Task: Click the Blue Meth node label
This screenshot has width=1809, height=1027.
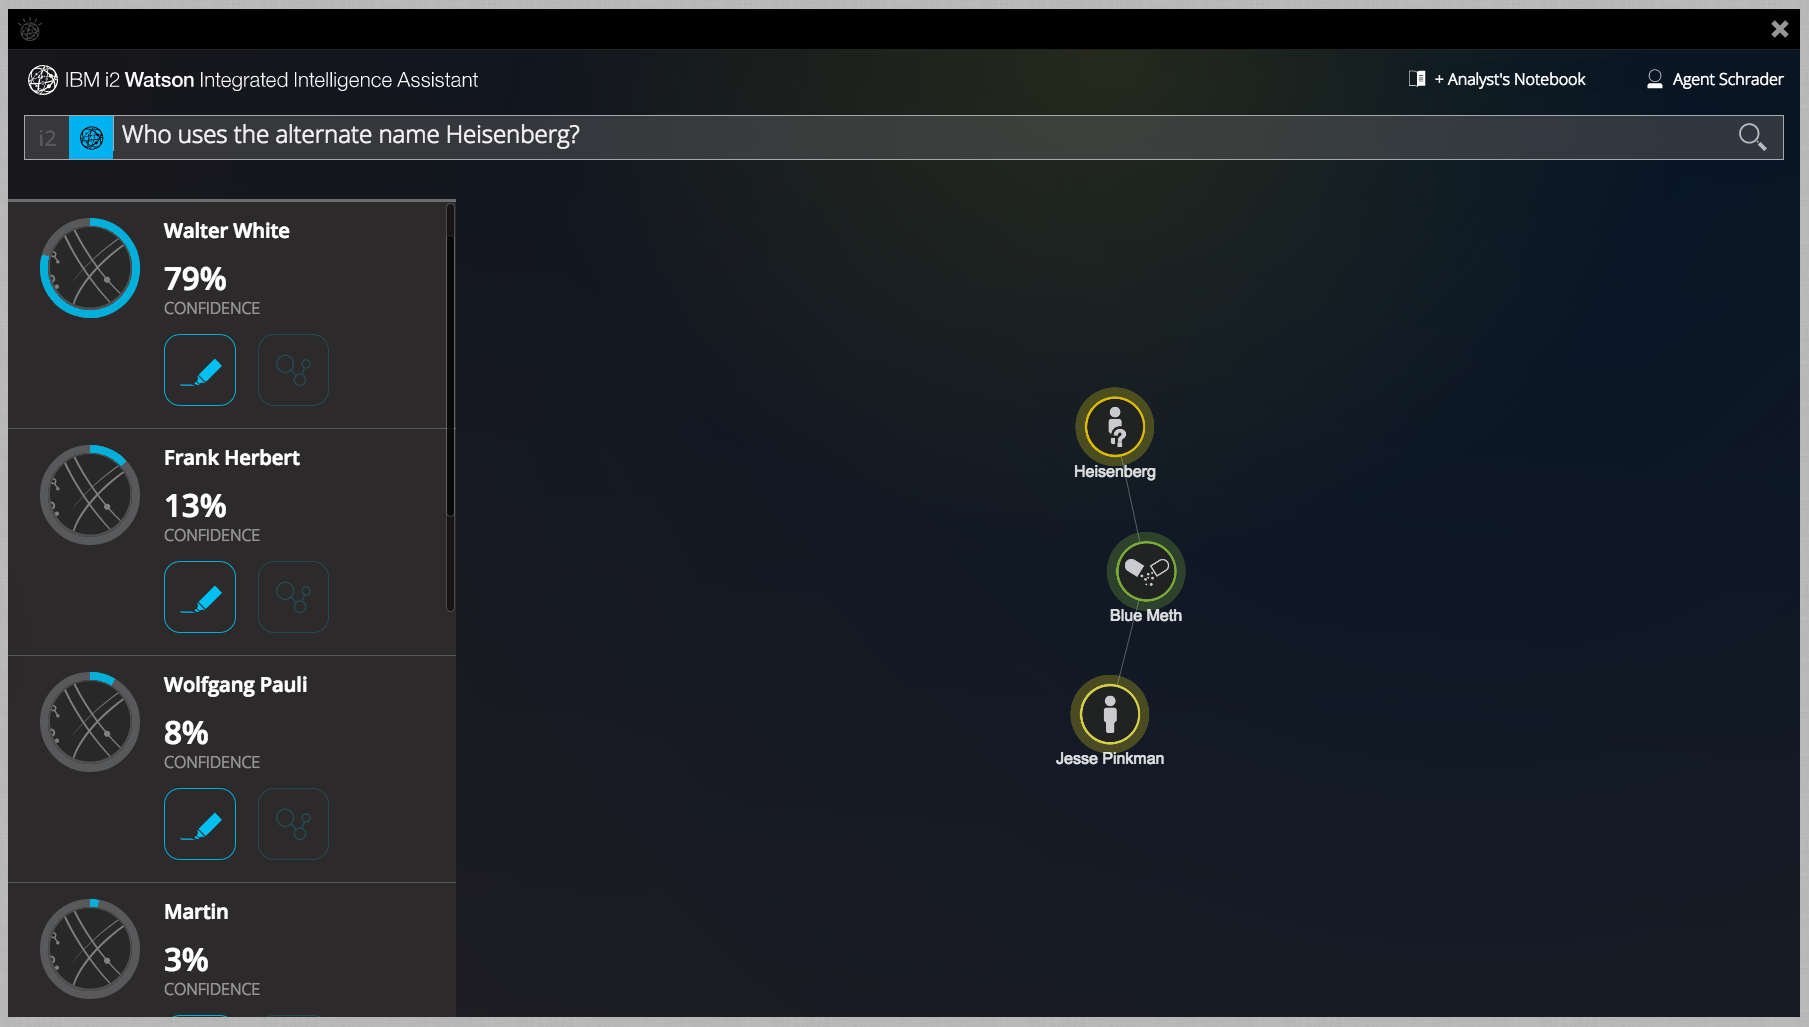Action: point(1146,615)
